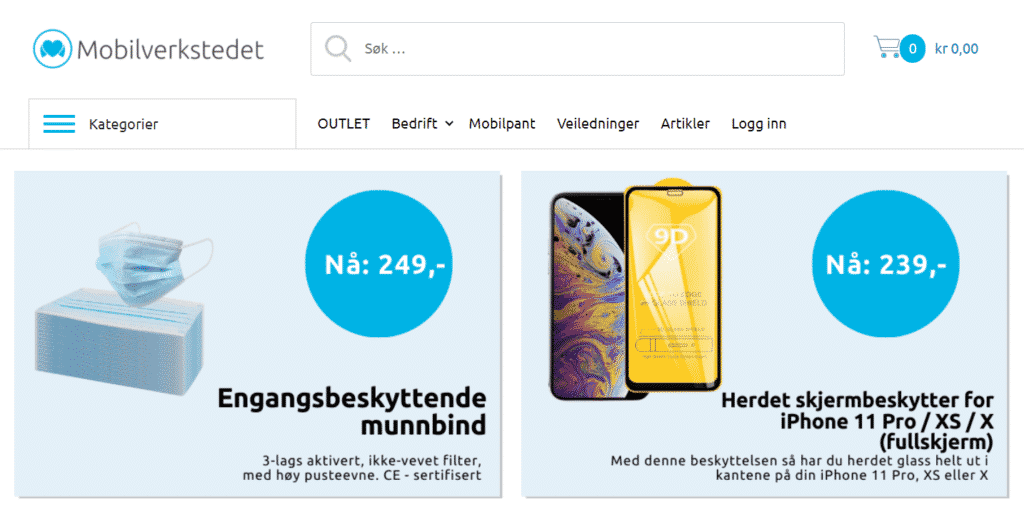Expand the Kategorier menu panel

pyautogui.click(x=162, y=124)
